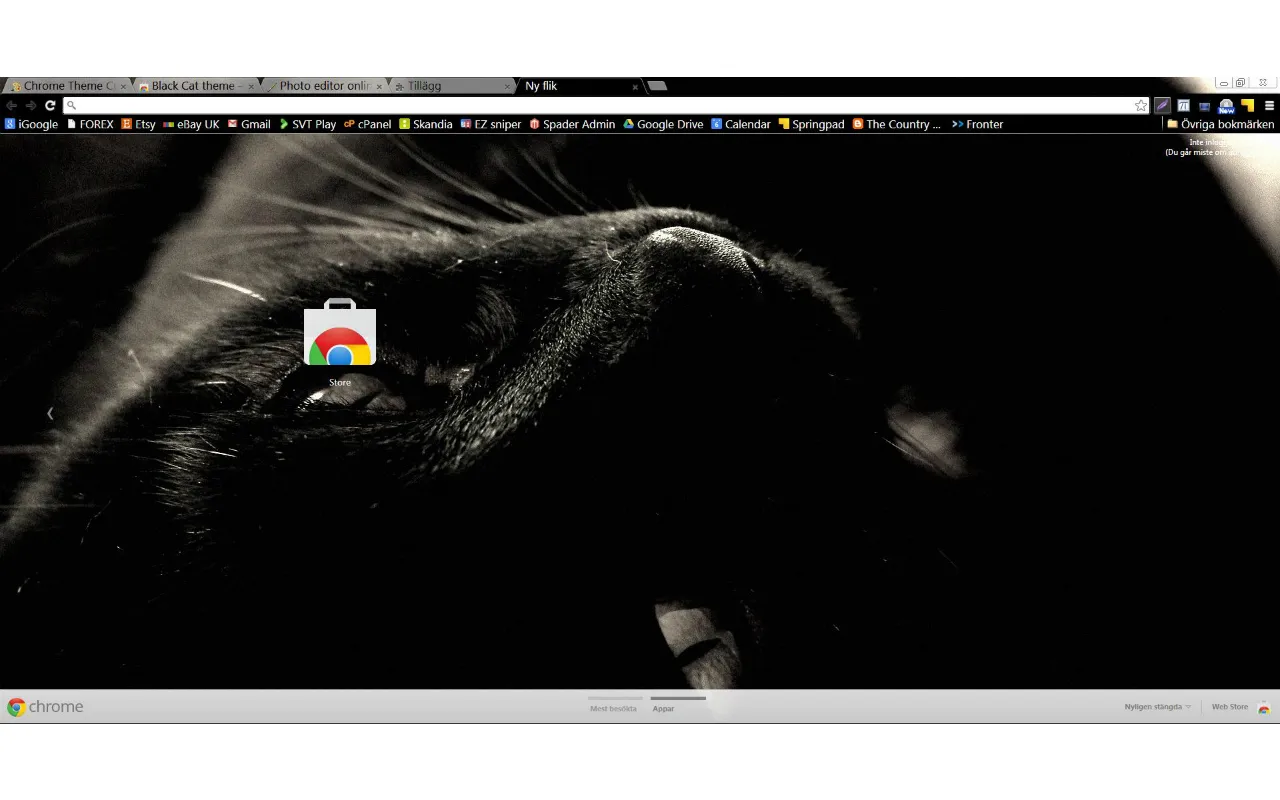Switch to the Photo editor online tab
This screenshot has width=1280, height=800.
tap(324, 86)
